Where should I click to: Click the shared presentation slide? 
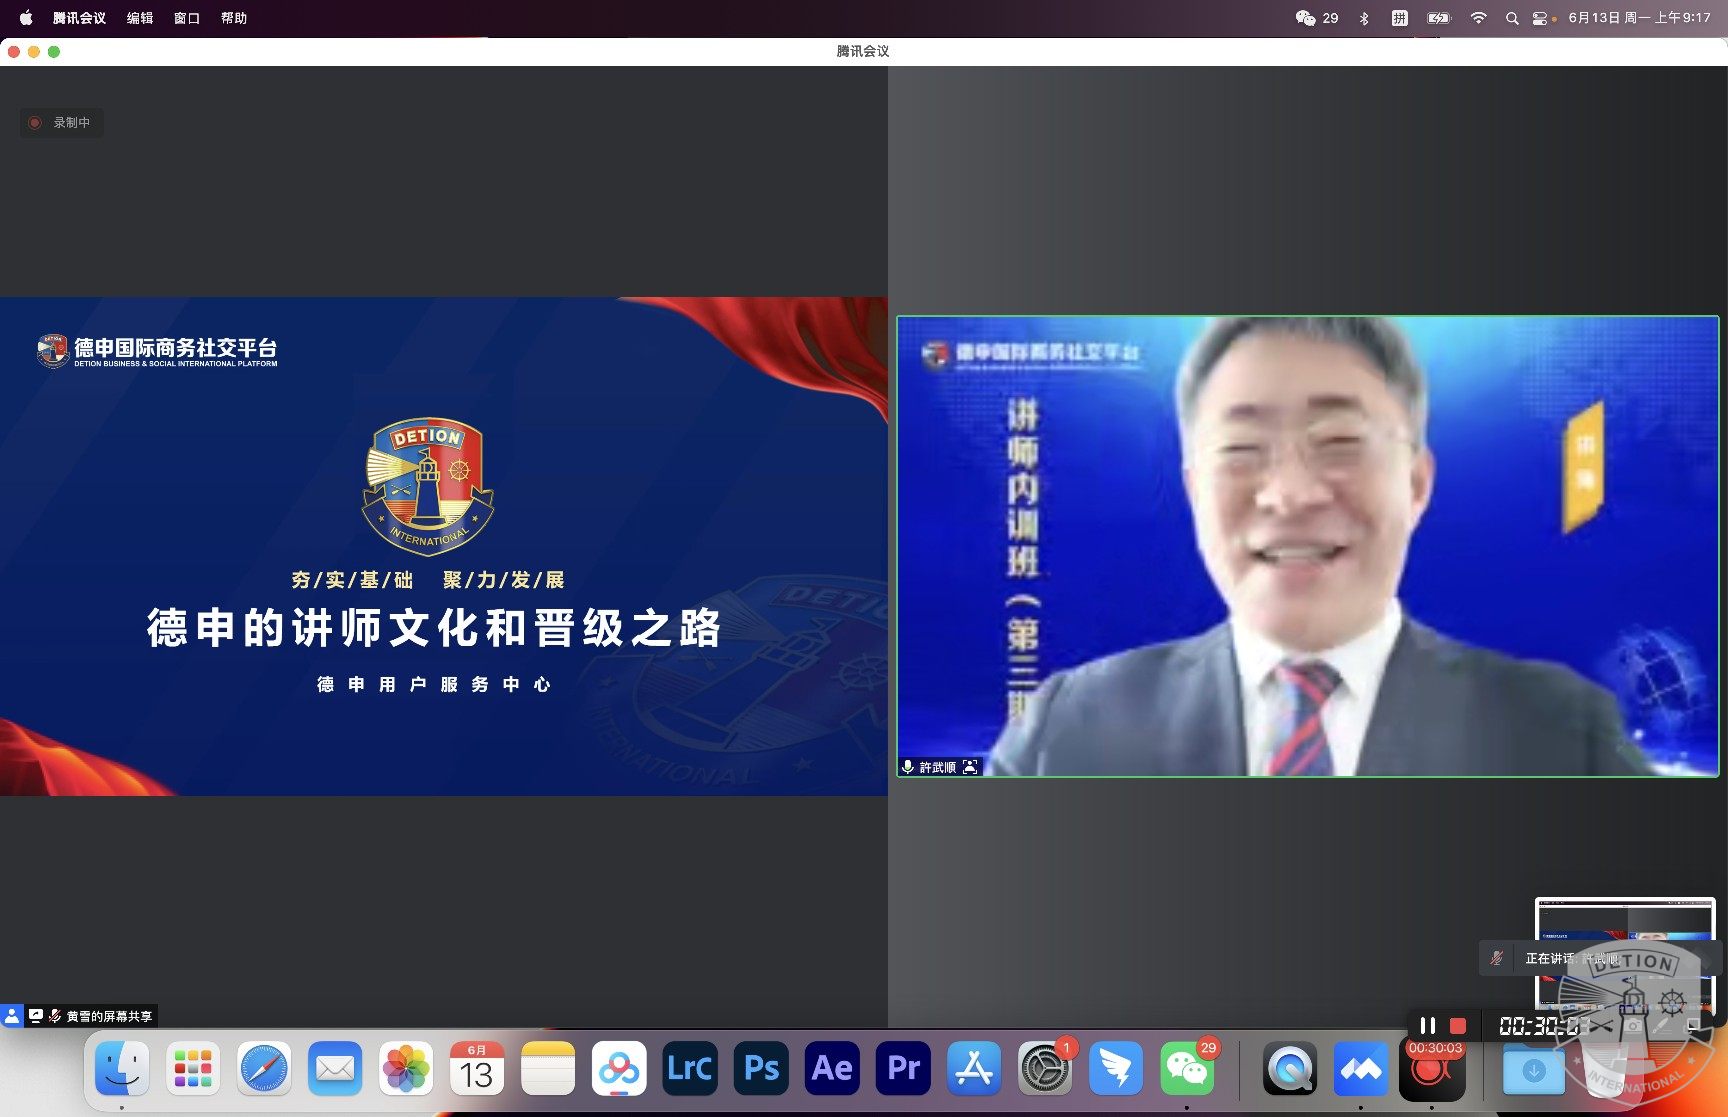click(443, 546)
